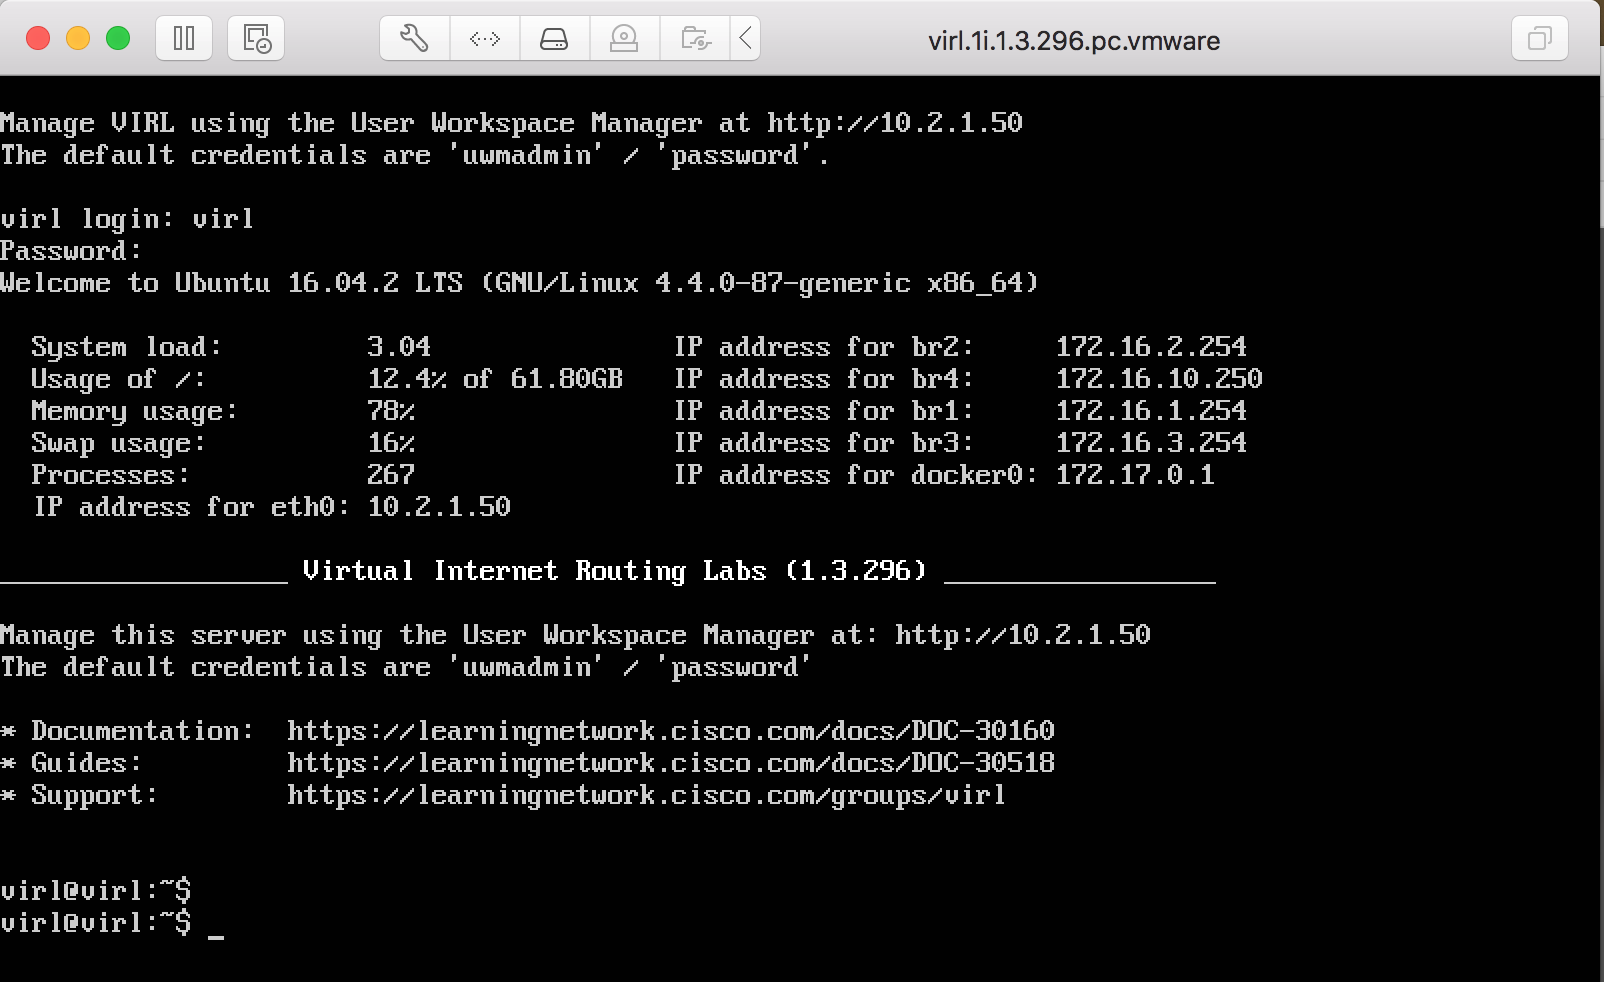The height and width of the screenshot is (982, 1604).
Task: Click the camera device icon
Action: tap(624, 39)
